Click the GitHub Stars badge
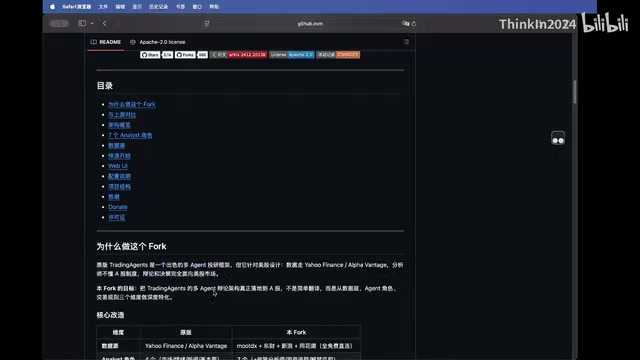 point(156,55)
